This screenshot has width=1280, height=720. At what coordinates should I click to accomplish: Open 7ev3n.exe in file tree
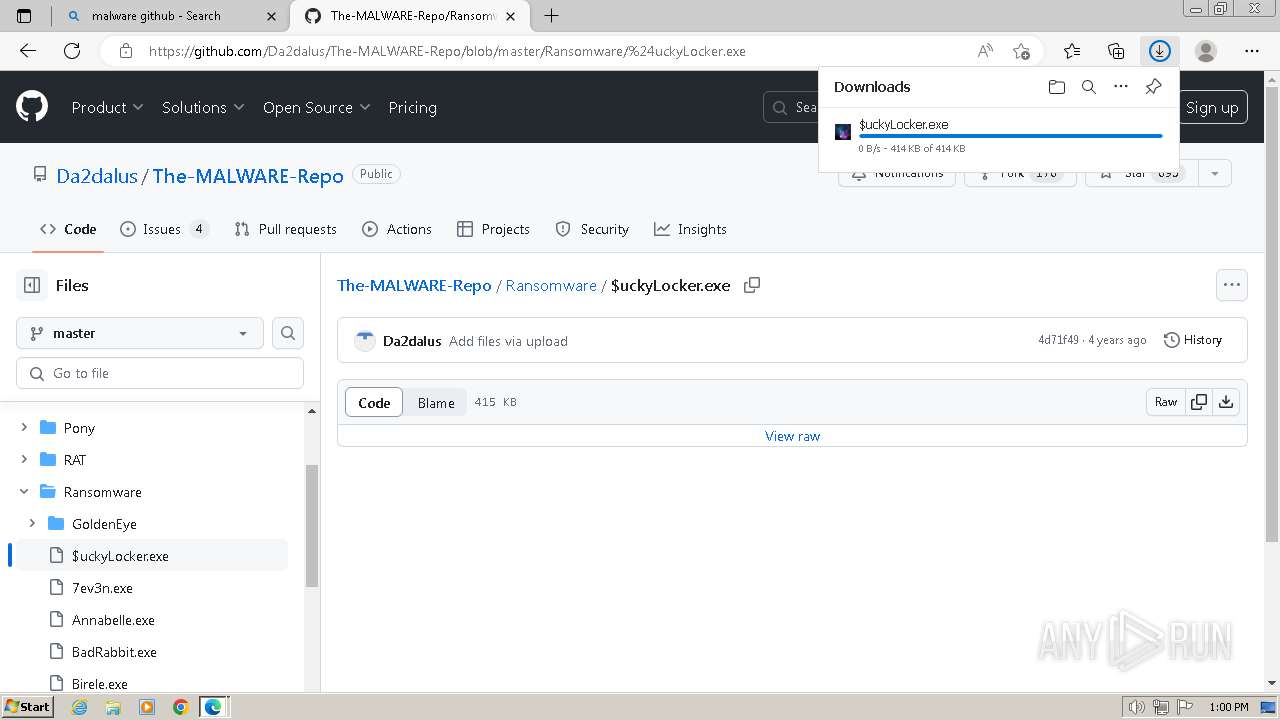pyautogui.click(x=102, y=588)
